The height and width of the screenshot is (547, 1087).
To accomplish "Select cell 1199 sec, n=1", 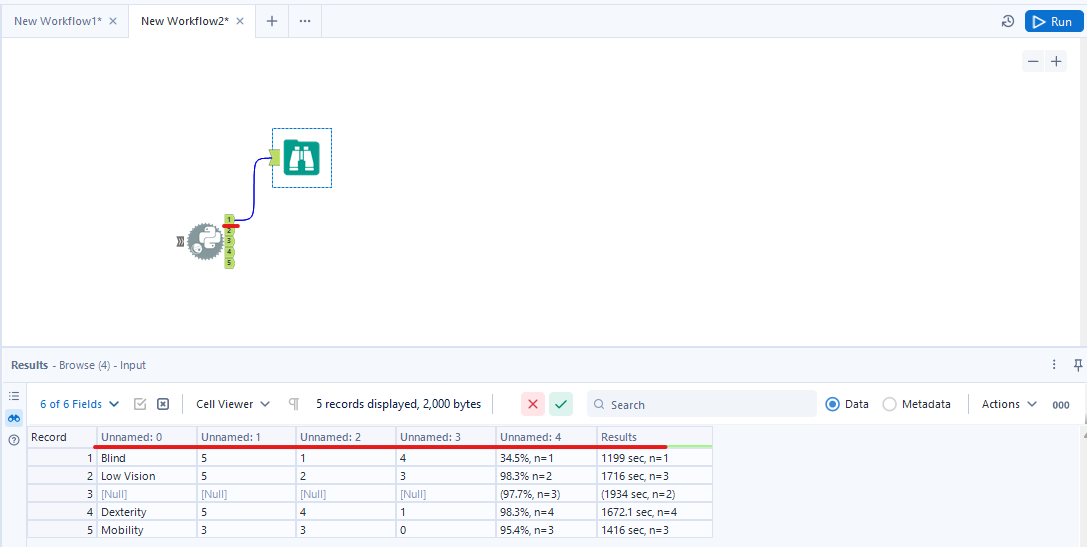I will [654, 458].
